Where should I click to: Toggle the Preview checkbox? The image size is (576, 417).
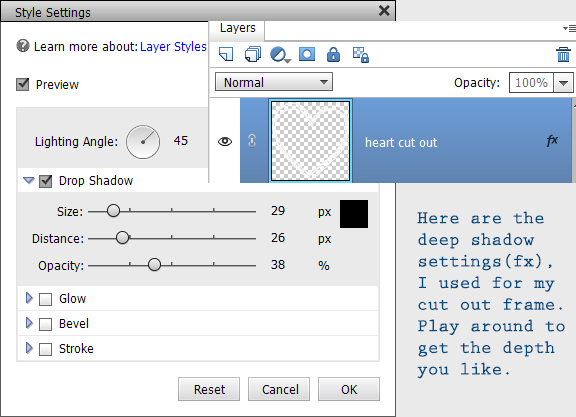coord(23,84)
